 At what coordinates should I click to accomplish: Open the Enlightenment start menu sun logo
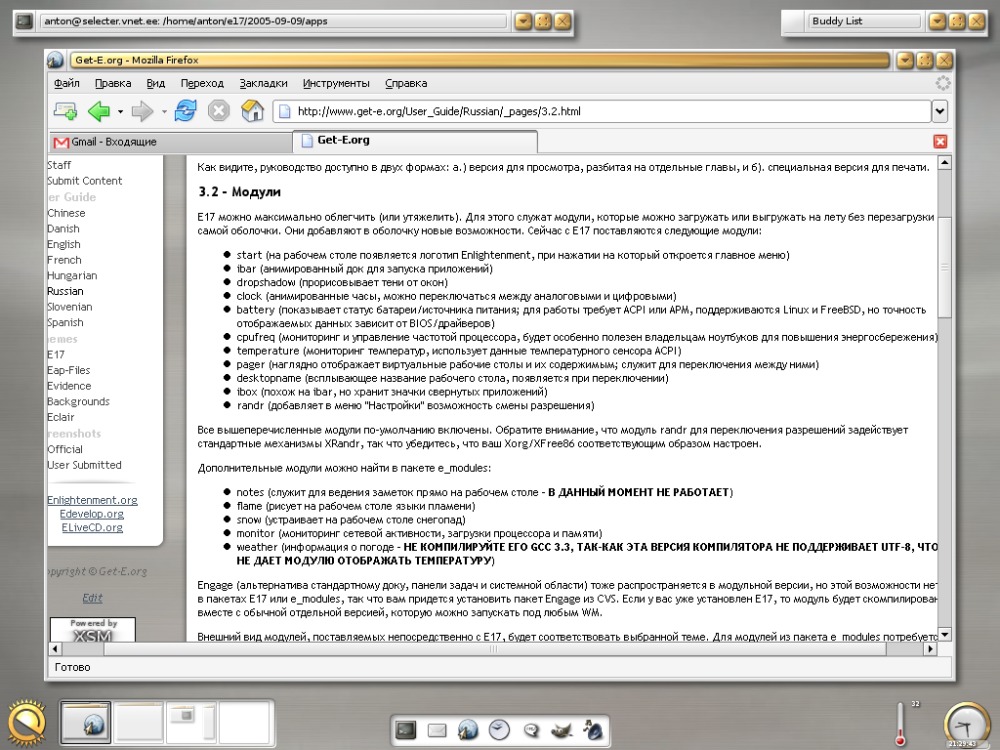coord(26,723)
